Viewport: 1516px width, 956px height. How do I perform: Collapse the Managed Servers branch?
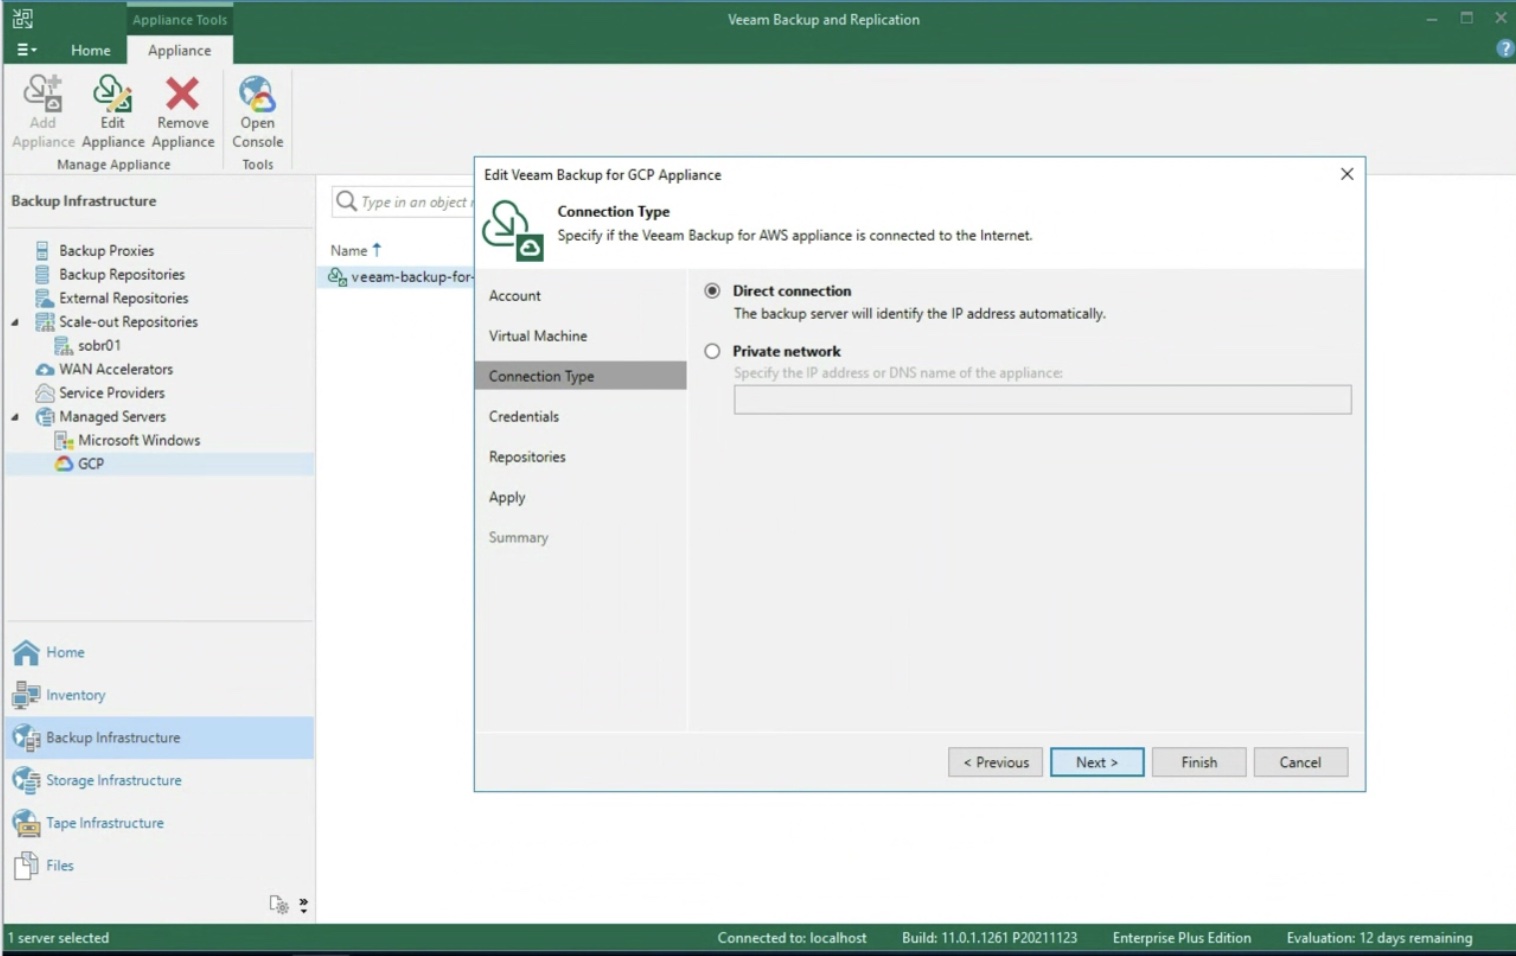pos(15,417)
